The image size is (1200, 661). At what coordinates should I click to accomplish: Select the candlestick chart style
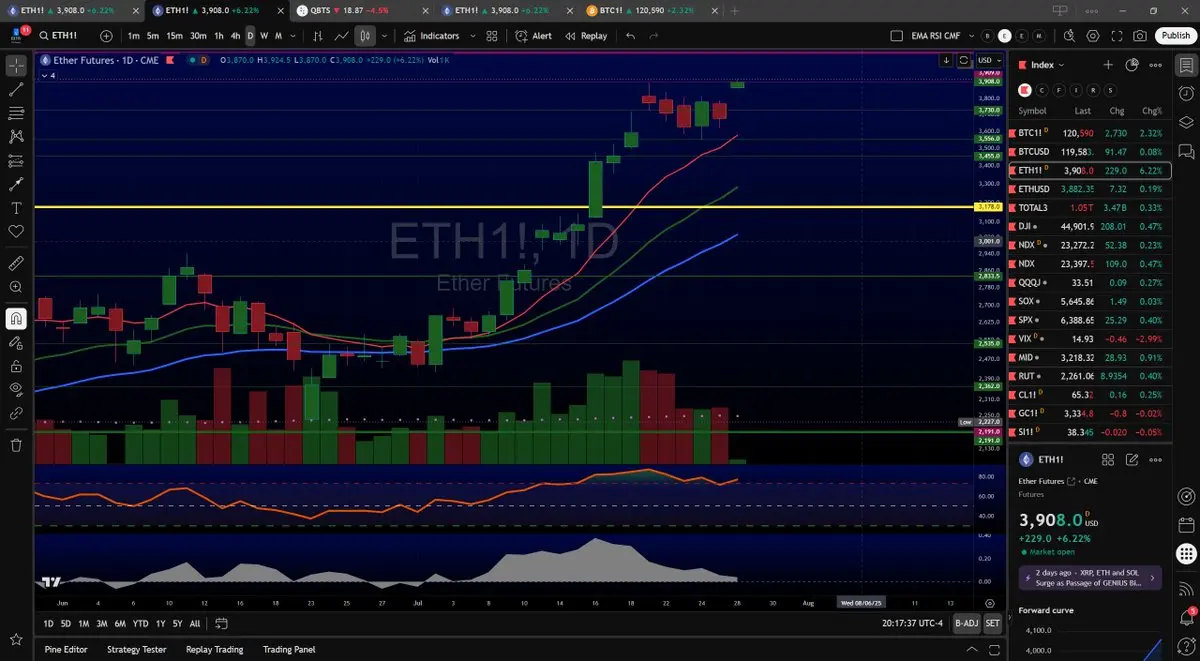[365, 36]
